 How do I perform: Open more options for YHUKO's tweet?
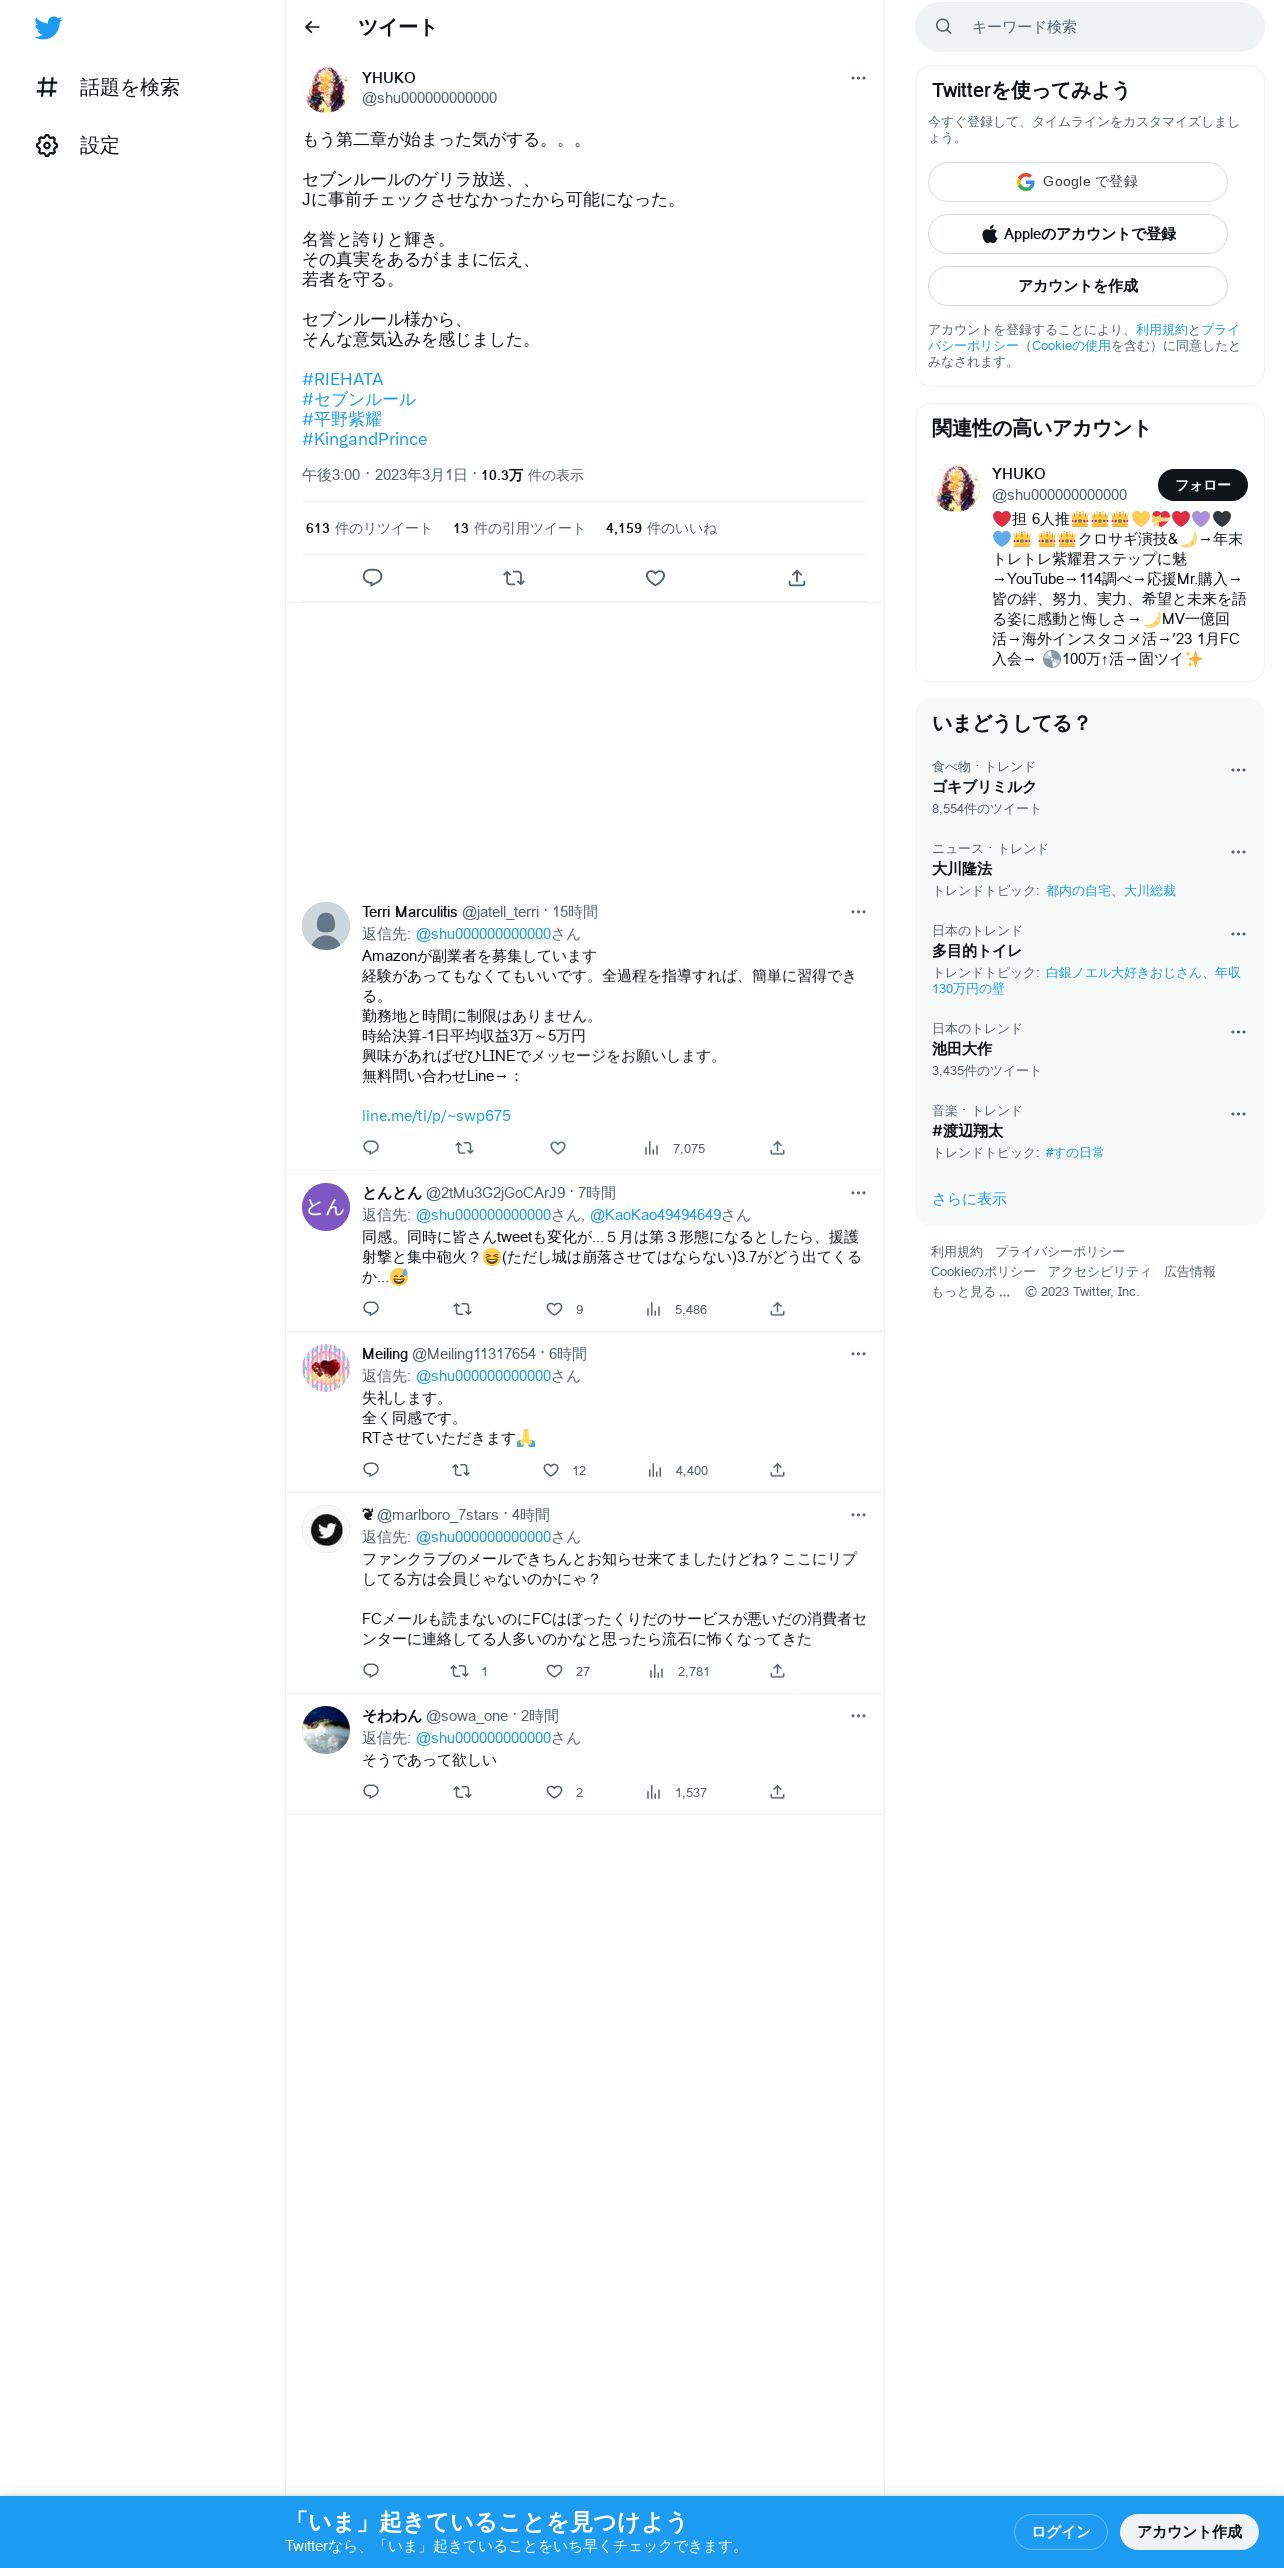click(858, 78)
